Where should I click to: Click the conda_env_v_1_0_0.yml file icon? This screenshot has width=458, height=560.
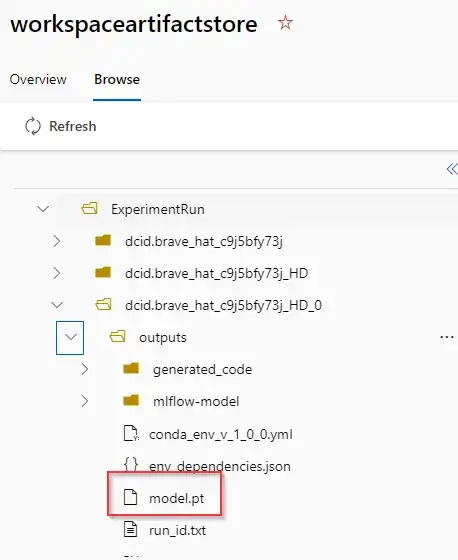[131, 433]
